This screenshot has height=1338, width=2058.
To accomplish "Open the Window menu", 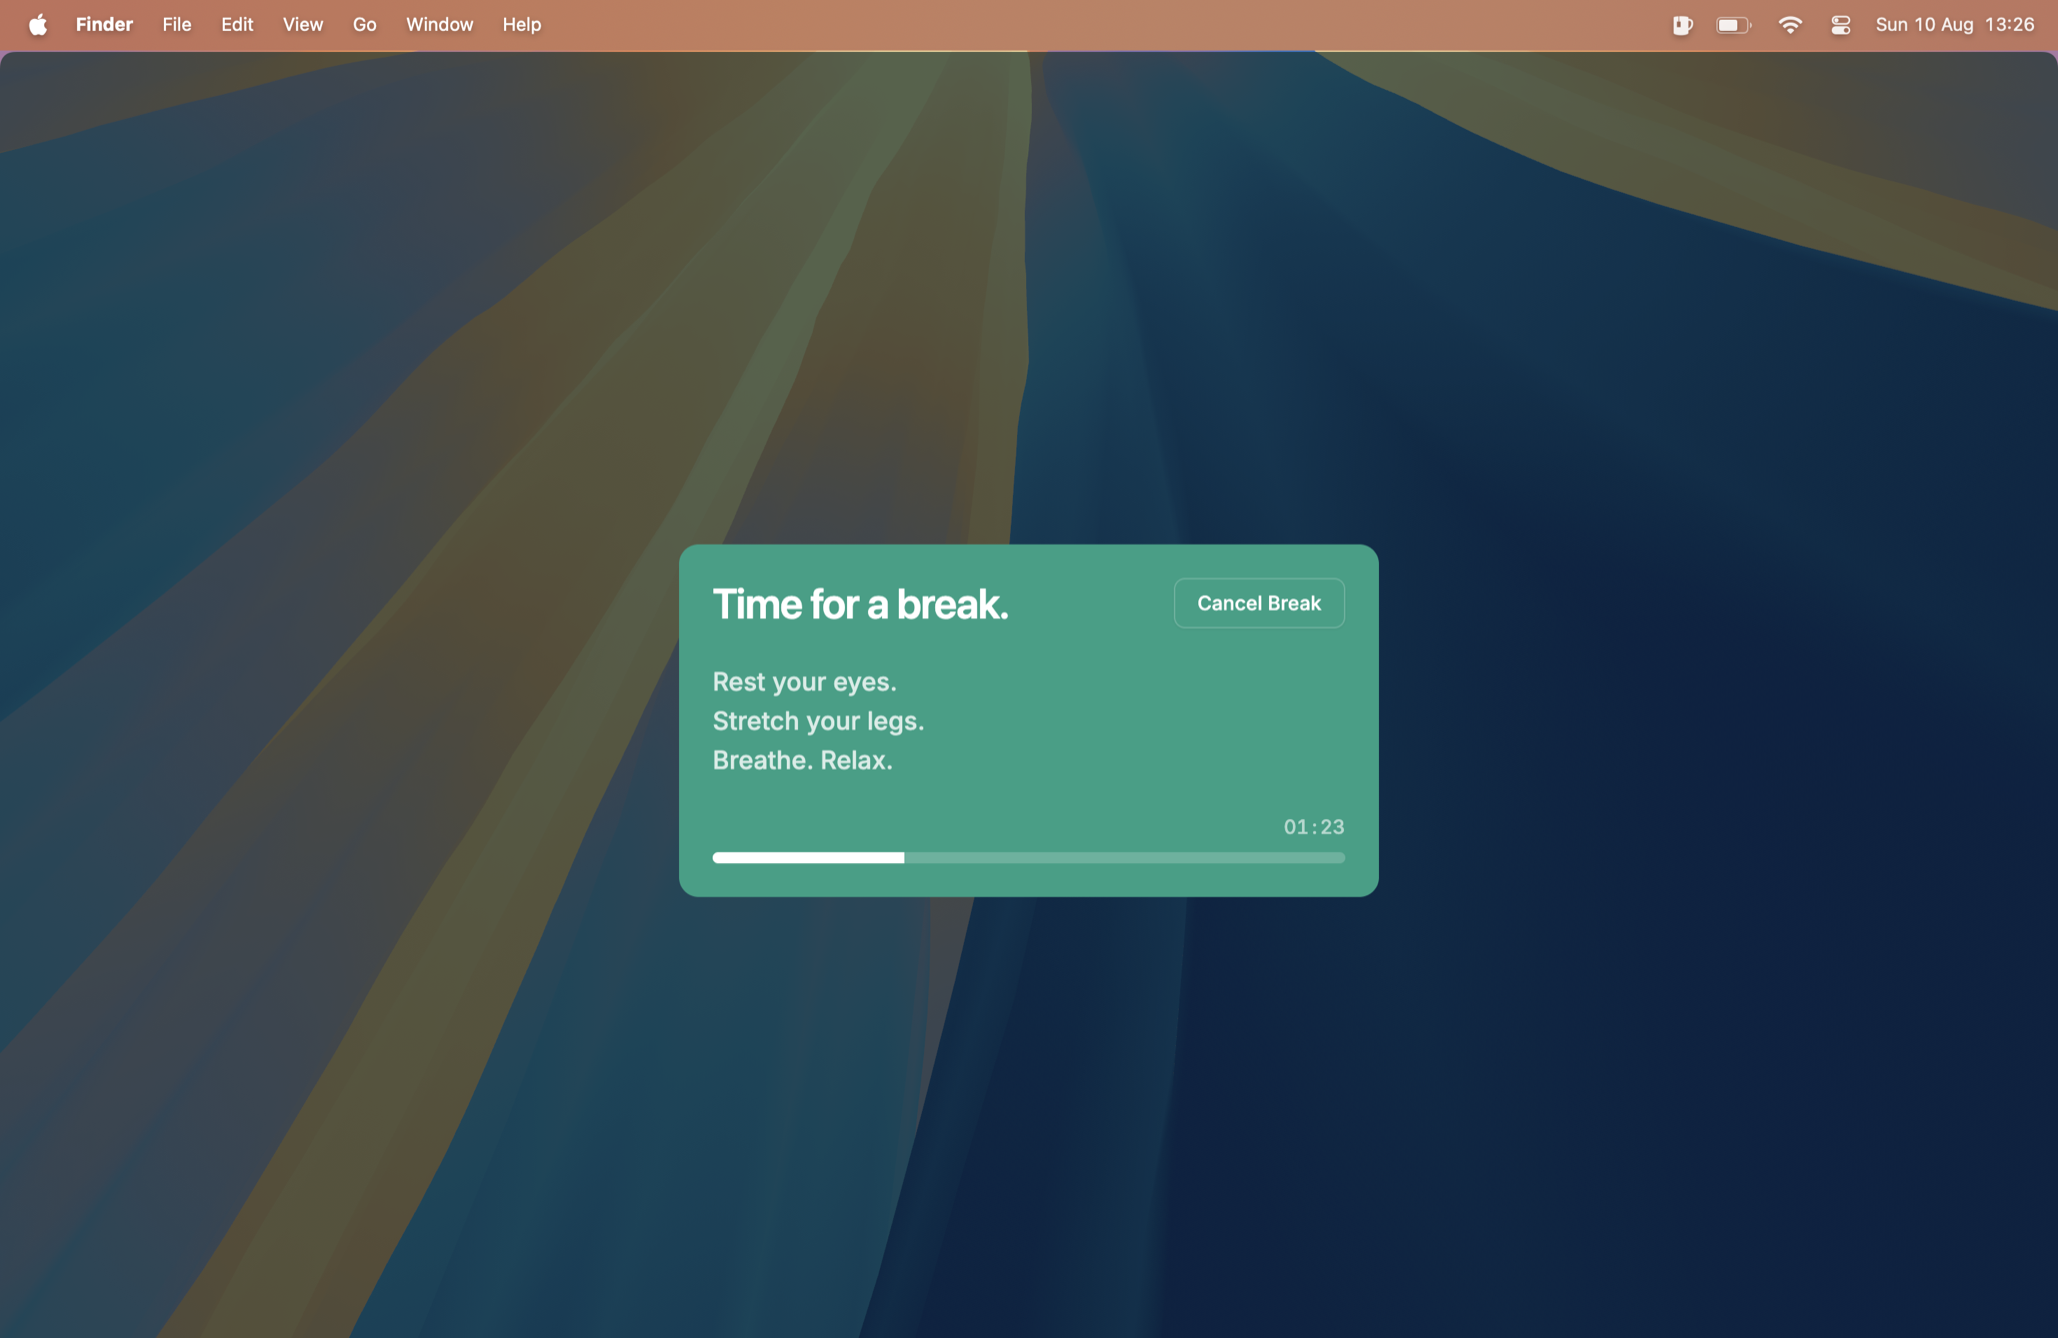I will click(439, 25).
